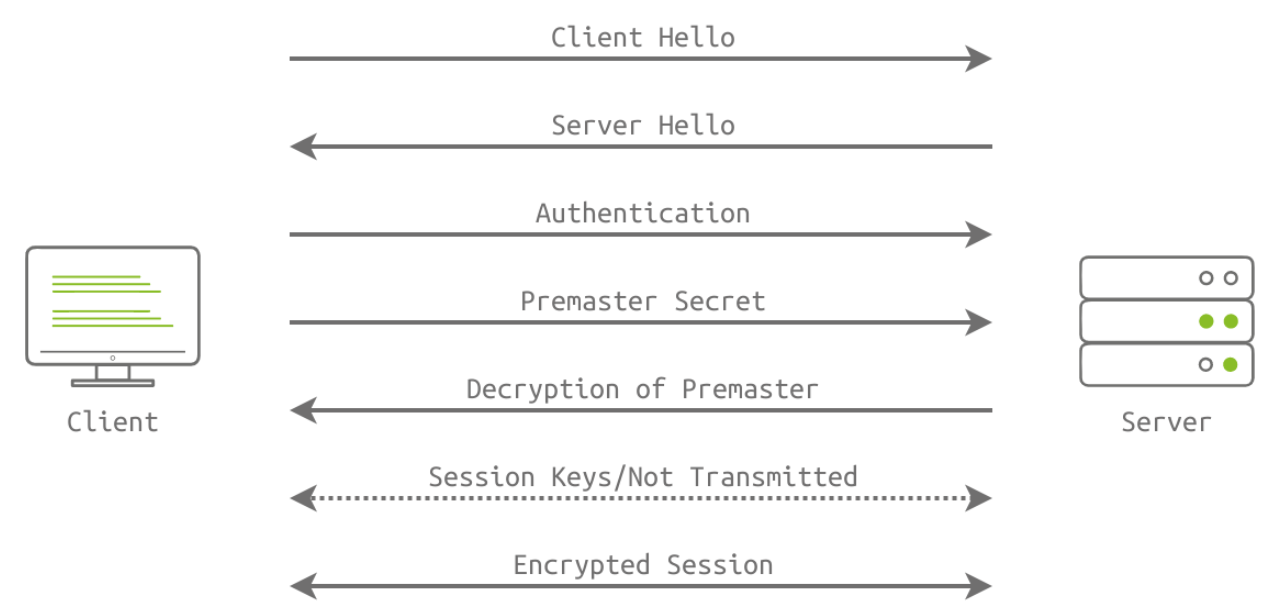Viewport: 1287px width, 616px height.
Task: Click "Session Keys/Not Transmitted" label
Action: [x=642, y=477]
